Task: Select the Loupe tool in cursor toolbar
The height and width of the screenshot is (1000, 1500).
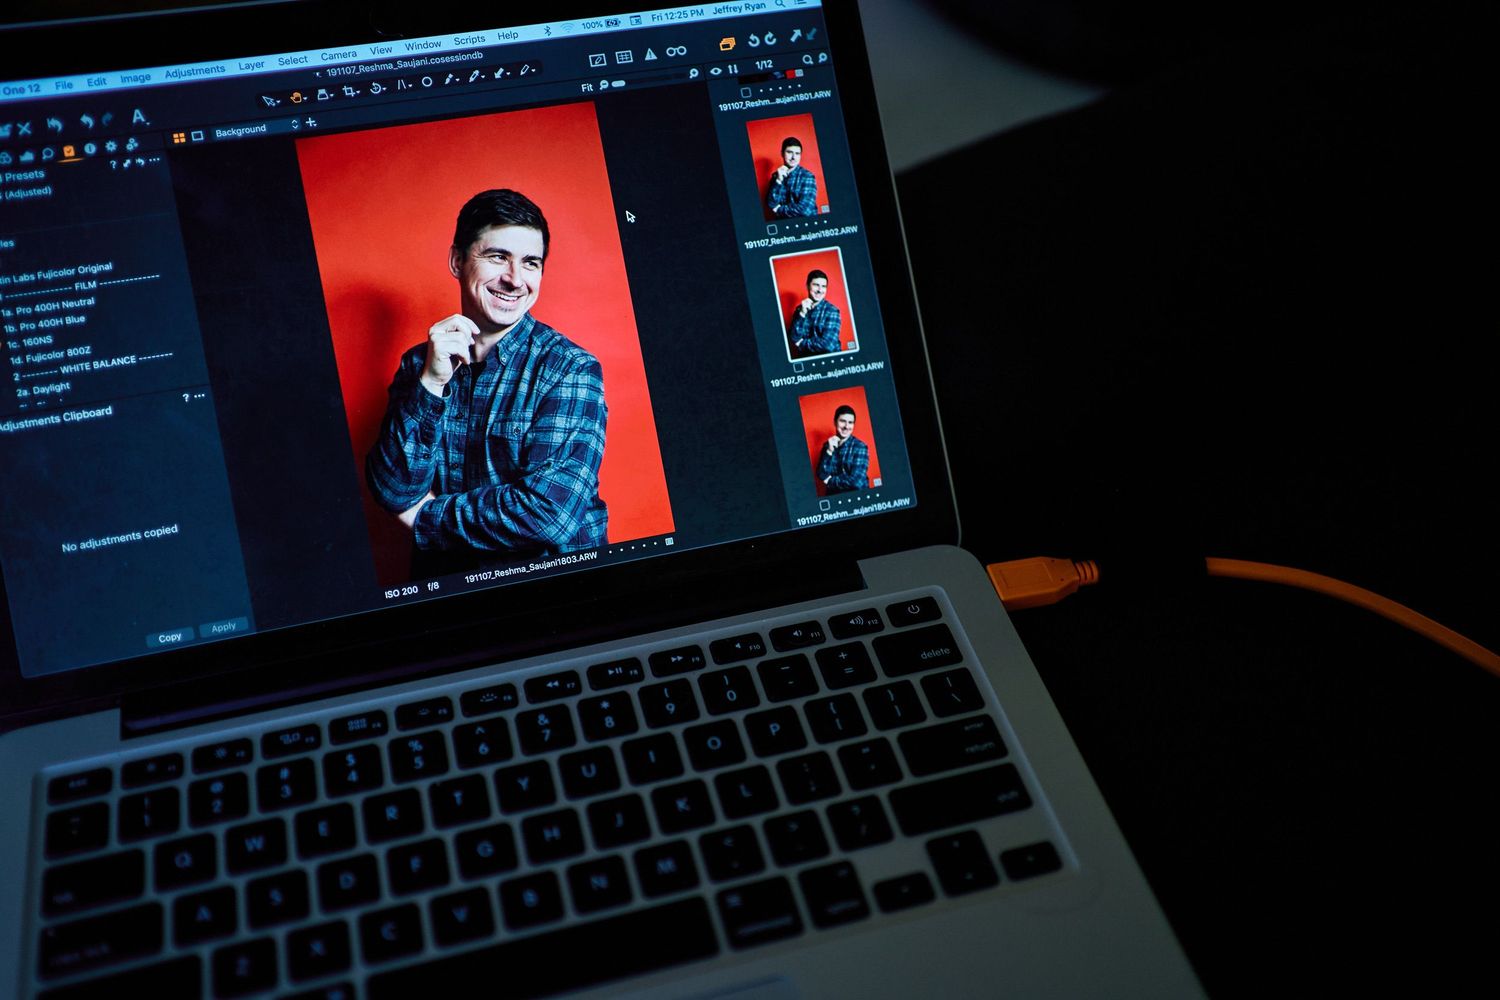Action: (x=323, y=94)
